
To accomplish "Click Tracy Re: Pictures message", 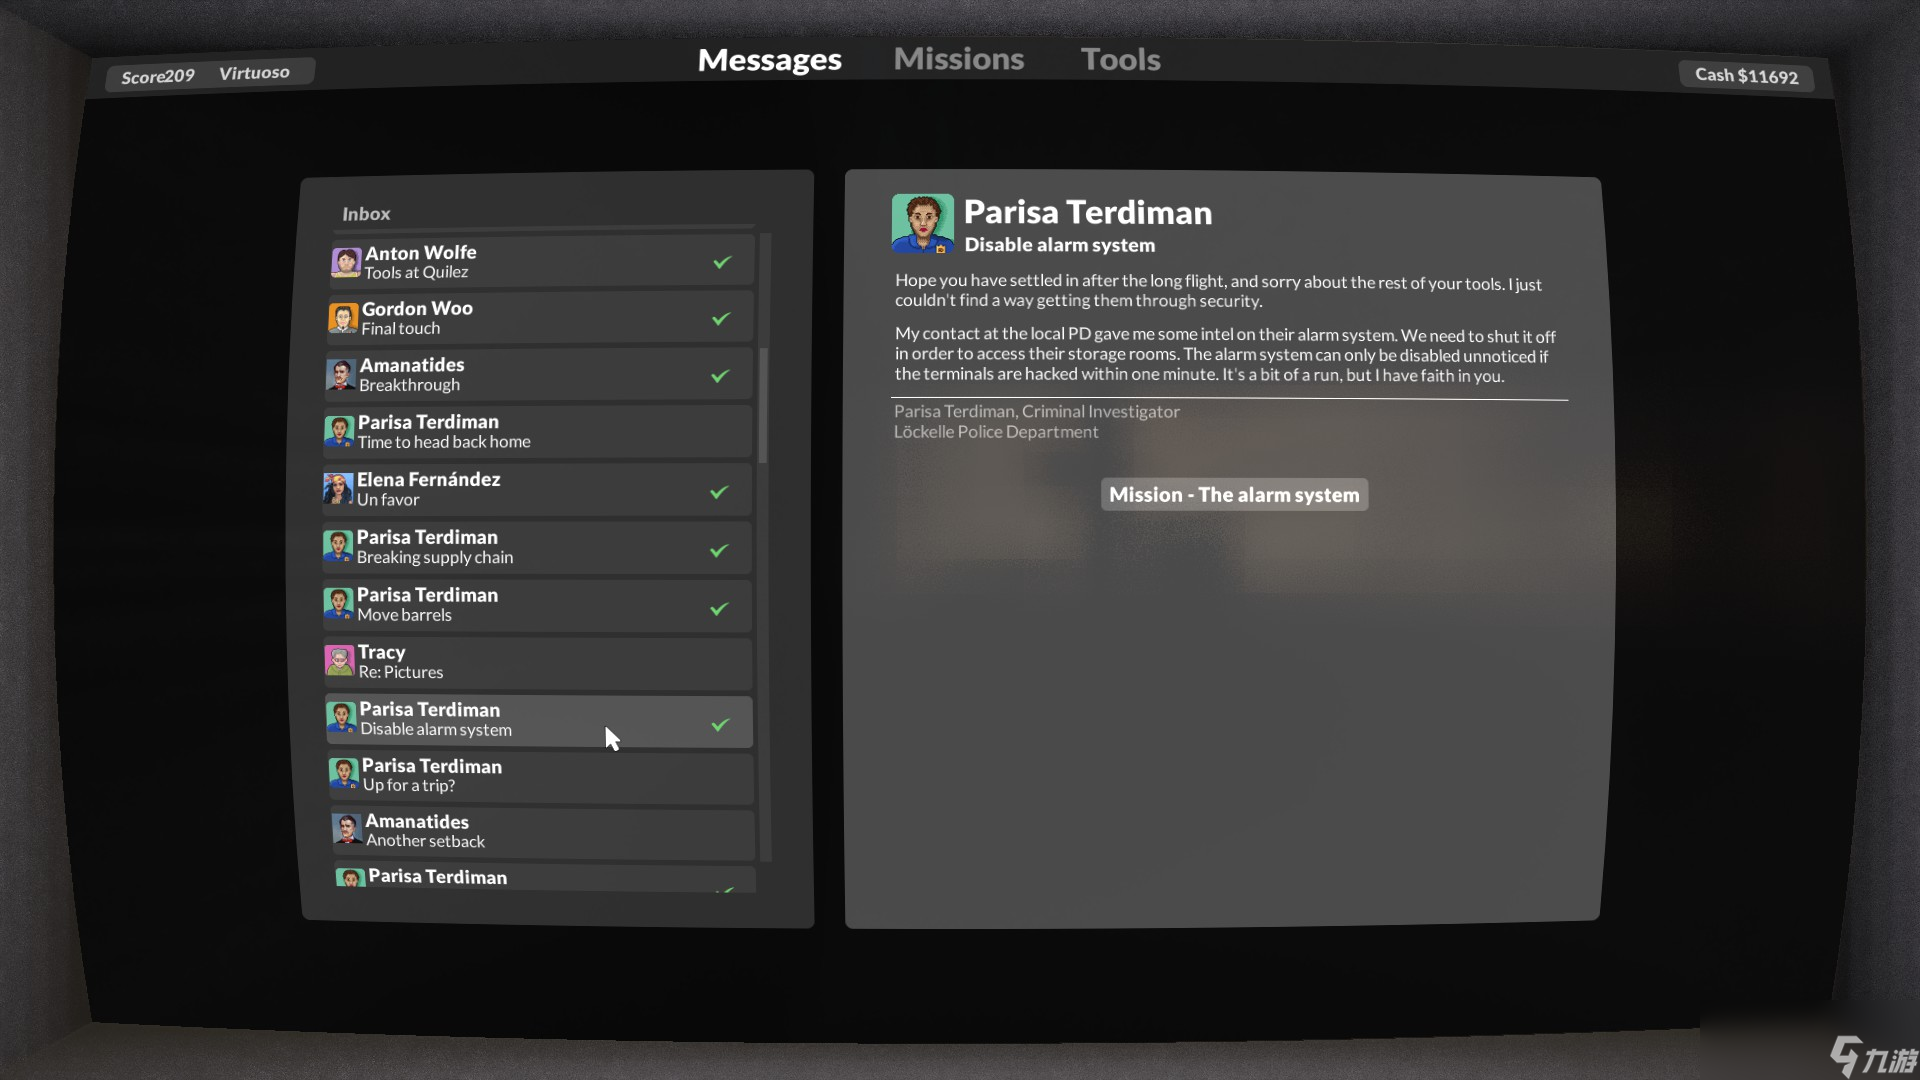I will click(x=538, y=662).
